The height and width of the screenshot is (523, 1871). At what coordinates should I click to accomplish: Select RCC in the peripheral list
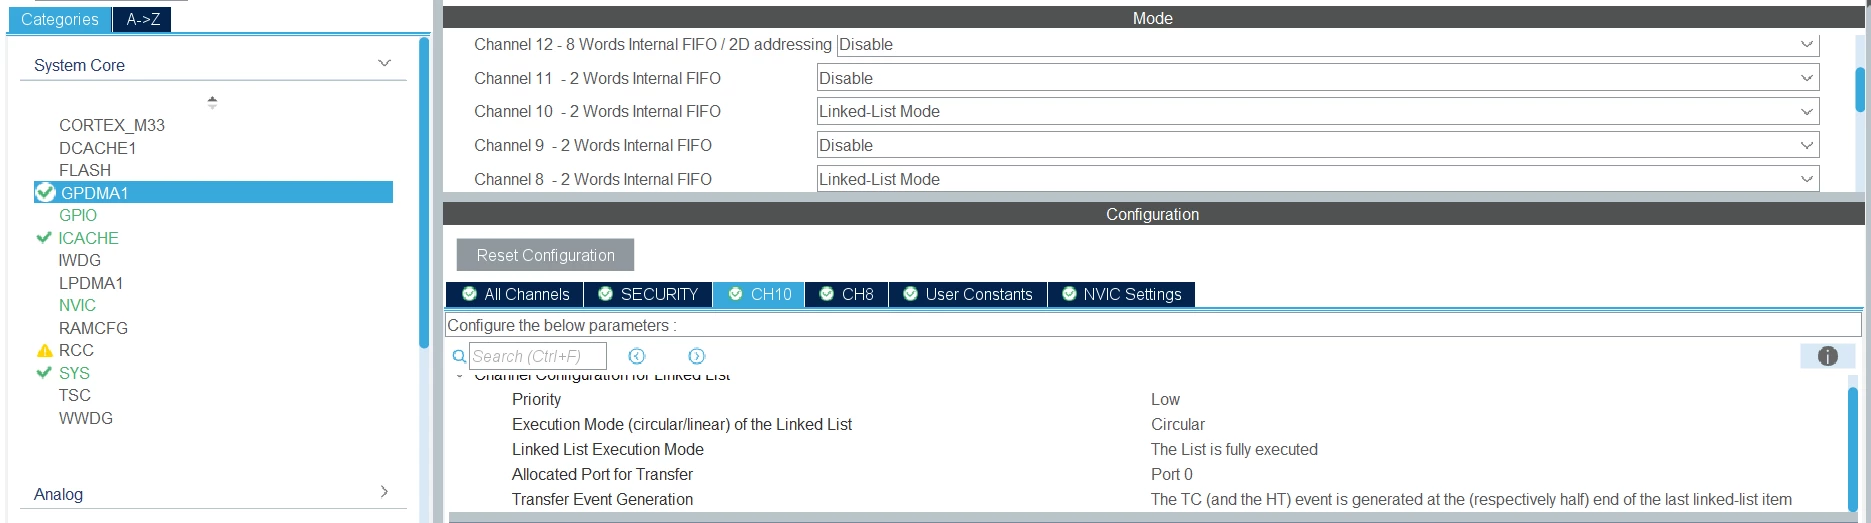click(x=76, y=350)
